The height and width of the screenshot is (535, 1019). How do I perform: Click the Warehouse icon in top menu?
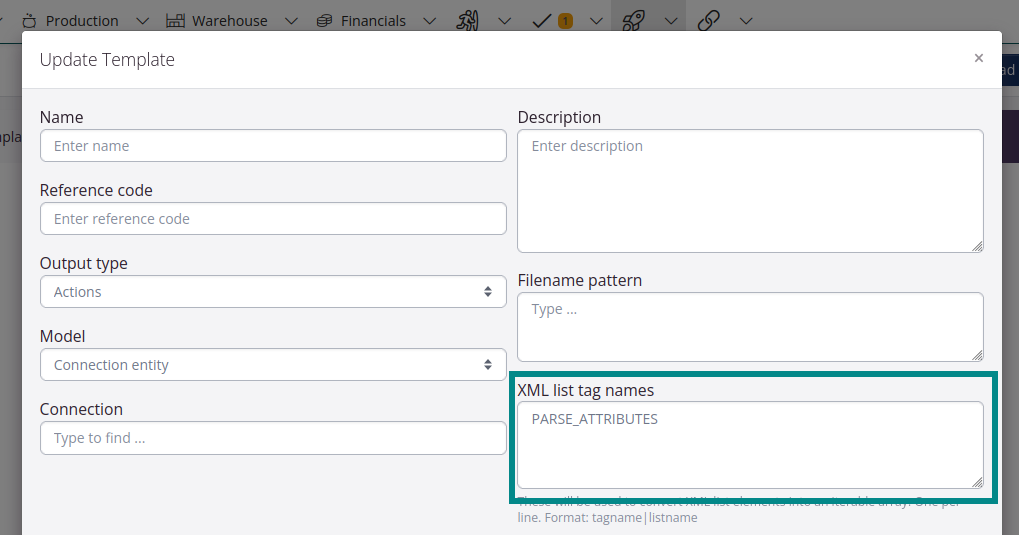coord(175,20)
